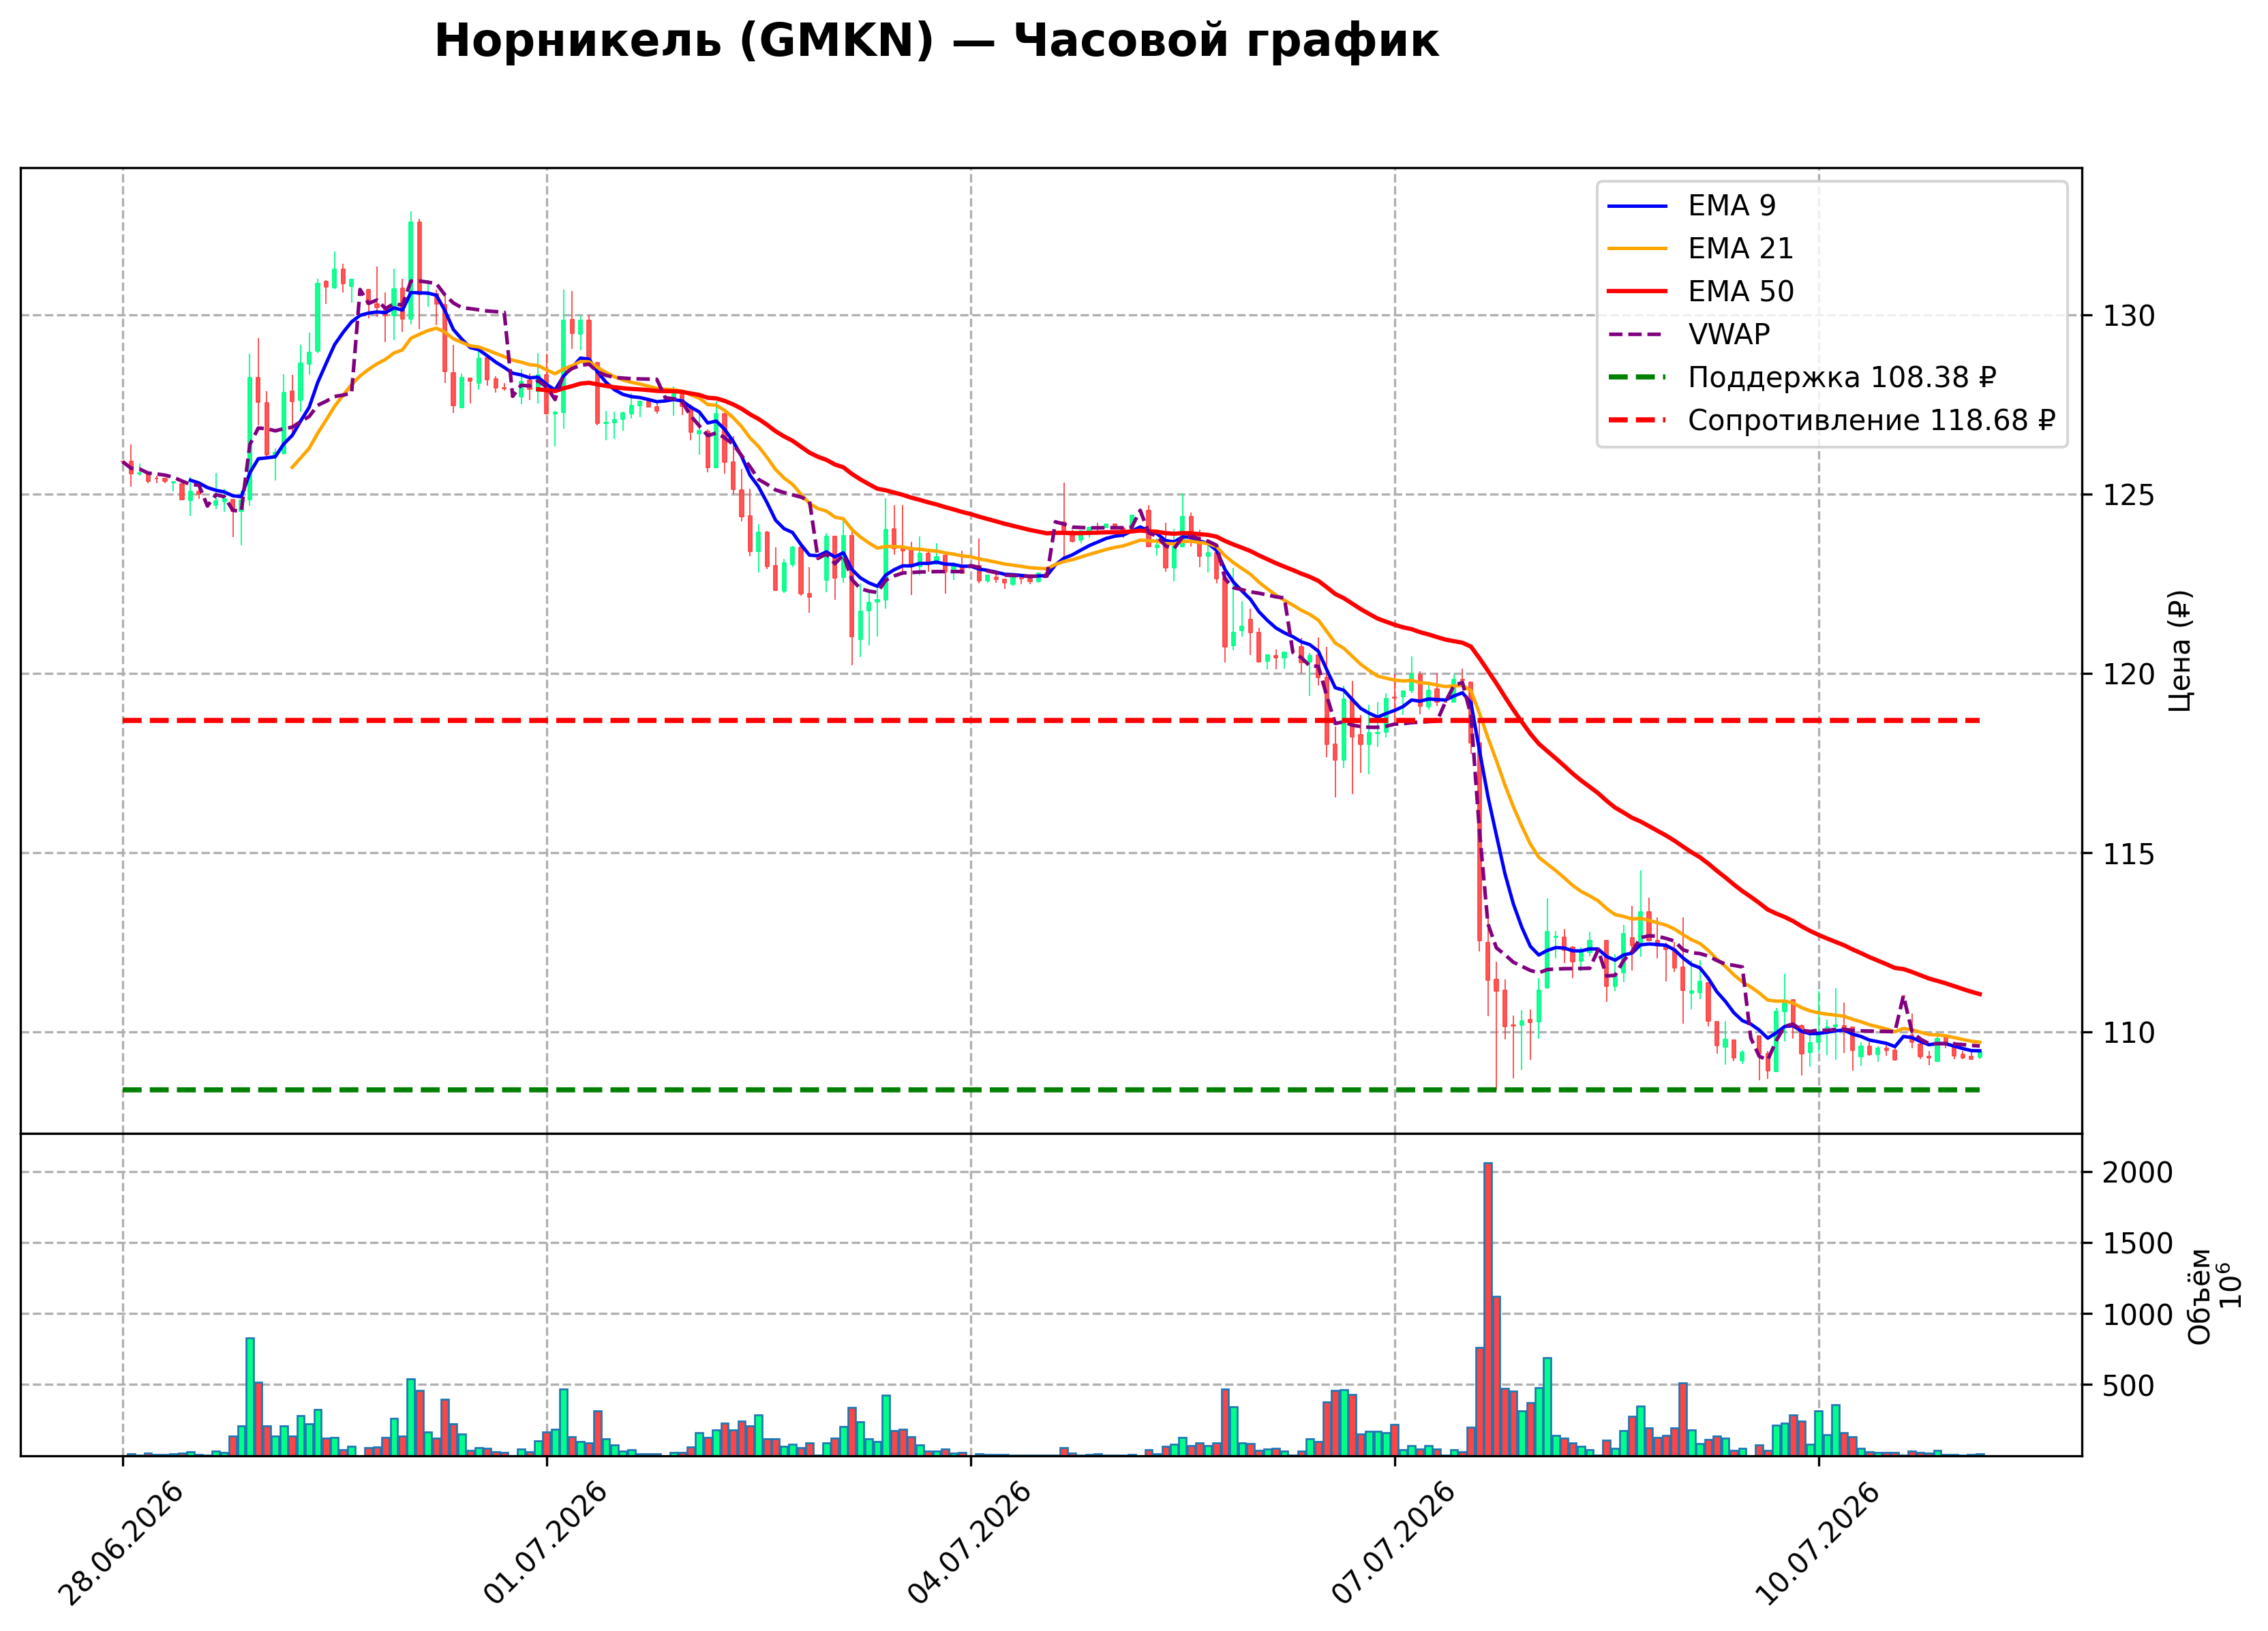Click the green dashed support legend sample
This screenshot has width=2268, height=1631.
tap(1637, 378)
